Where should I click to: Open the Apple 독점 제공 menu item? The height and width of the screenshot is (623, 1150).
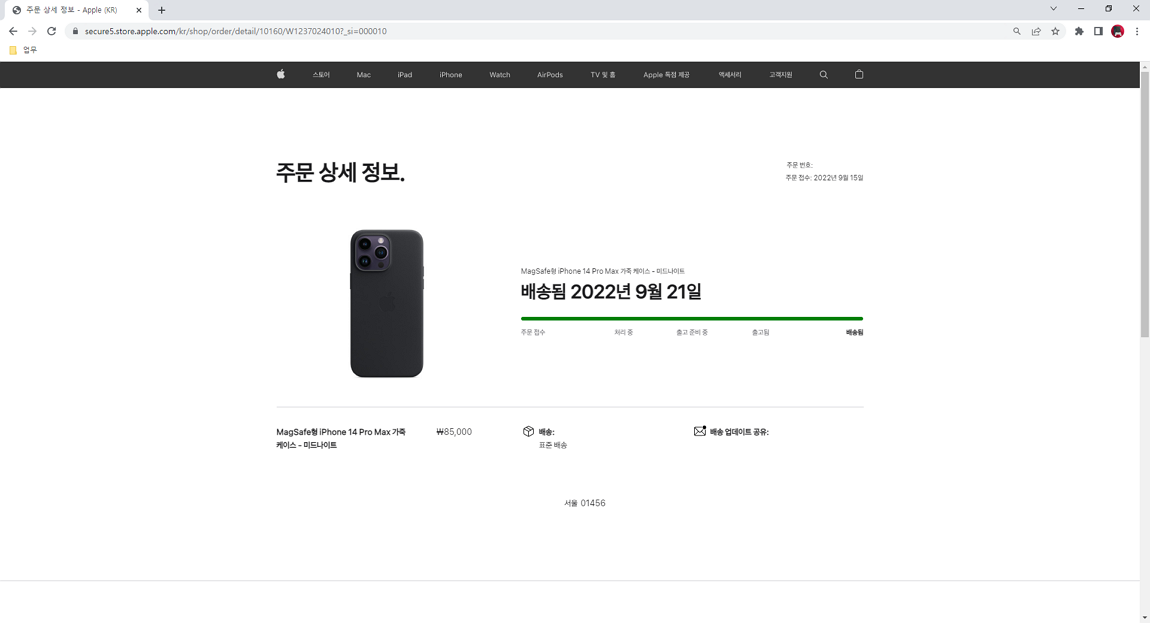pyautogui.click(x=666, y=75)
